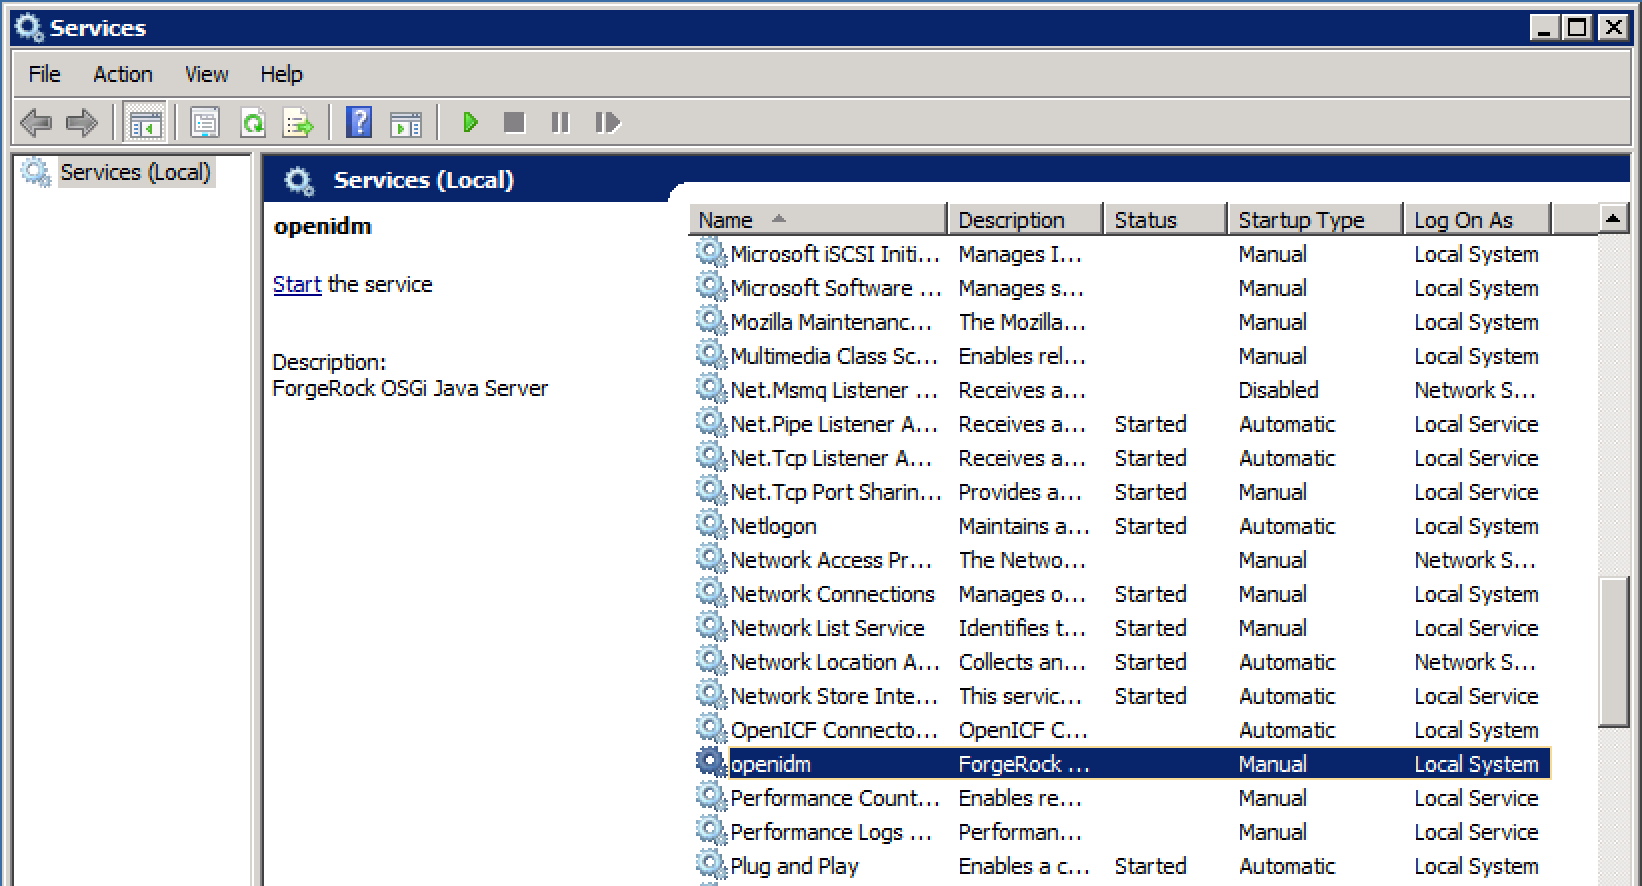Pause service with pause icon
1642x886 pixels.
[x=560, y=123]
